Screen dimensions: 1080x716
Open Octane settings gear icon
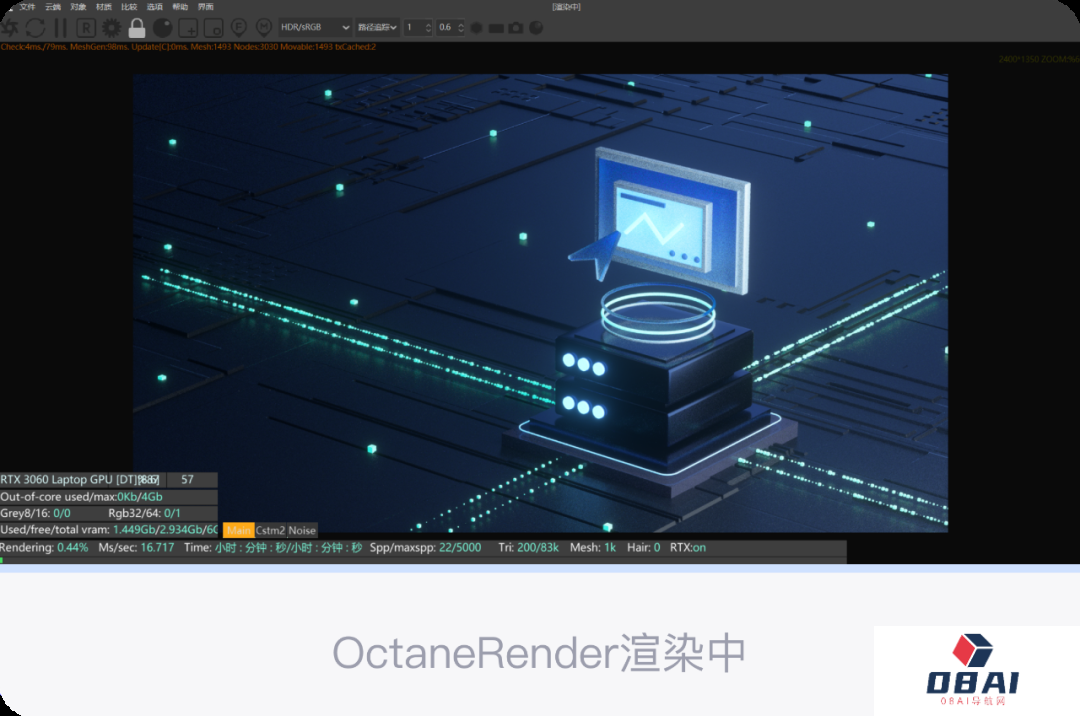pyautogui.click(x=111, y=28)
